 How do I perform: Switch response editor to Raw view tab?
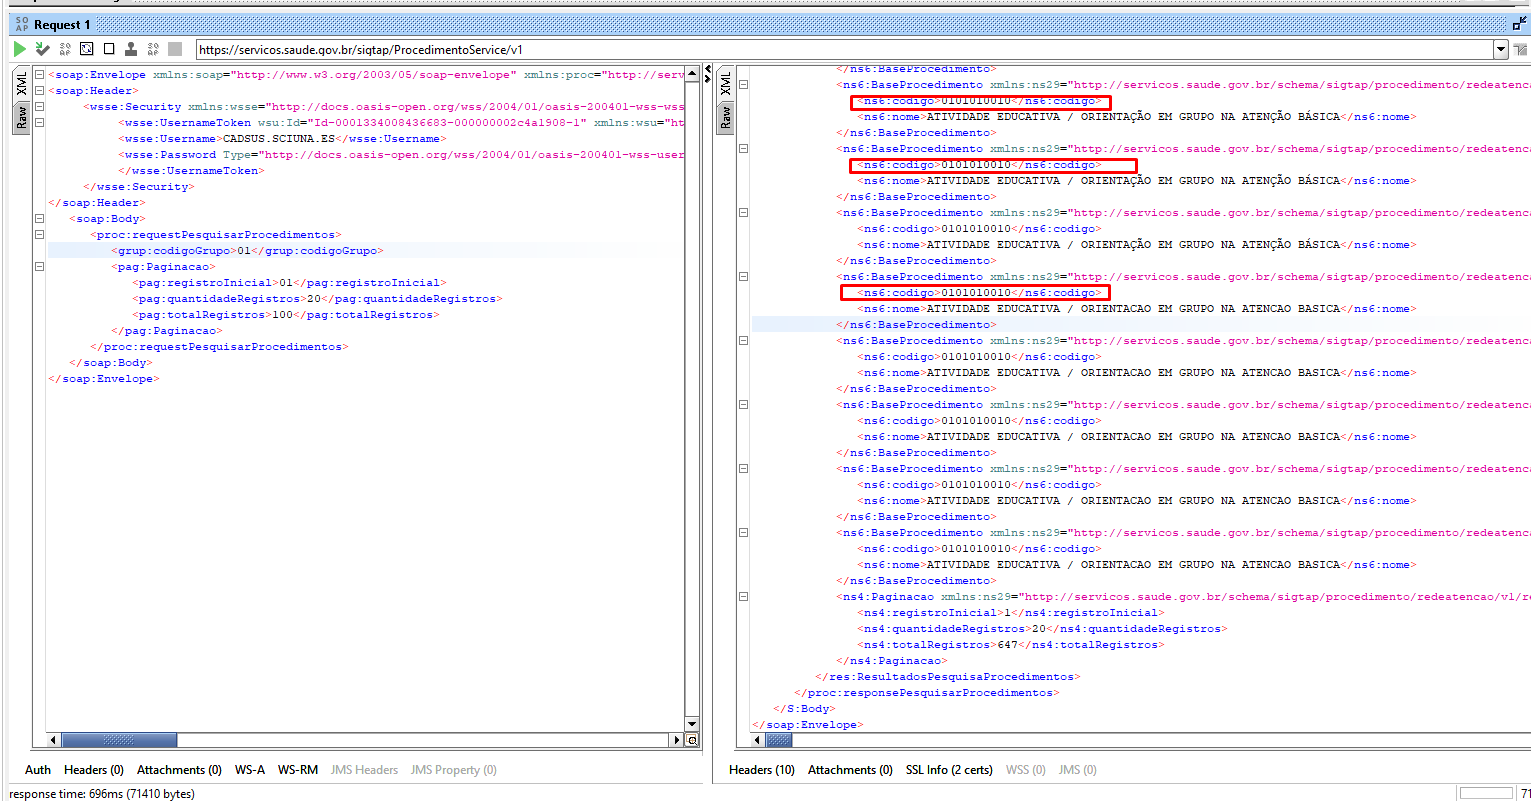pyautogui.click(x=725, y=119)
